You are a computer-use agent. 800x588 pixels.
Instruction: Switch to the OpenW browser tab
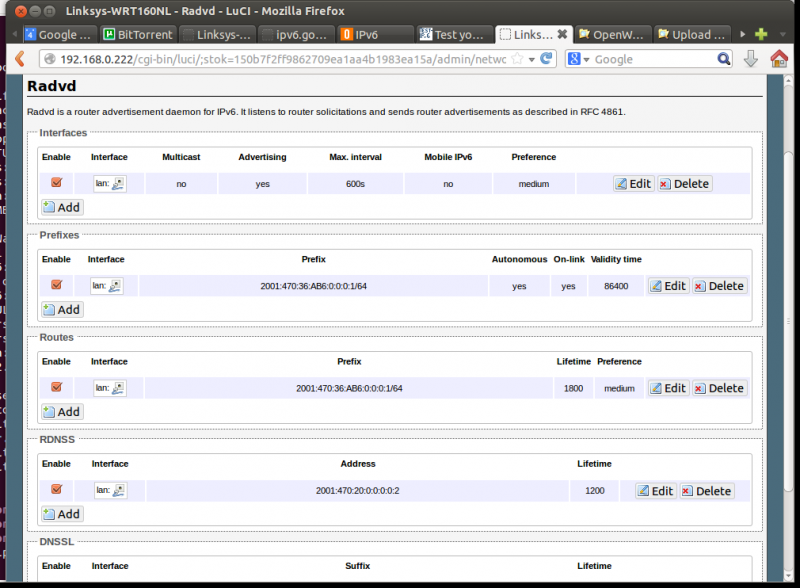point(610,33)
